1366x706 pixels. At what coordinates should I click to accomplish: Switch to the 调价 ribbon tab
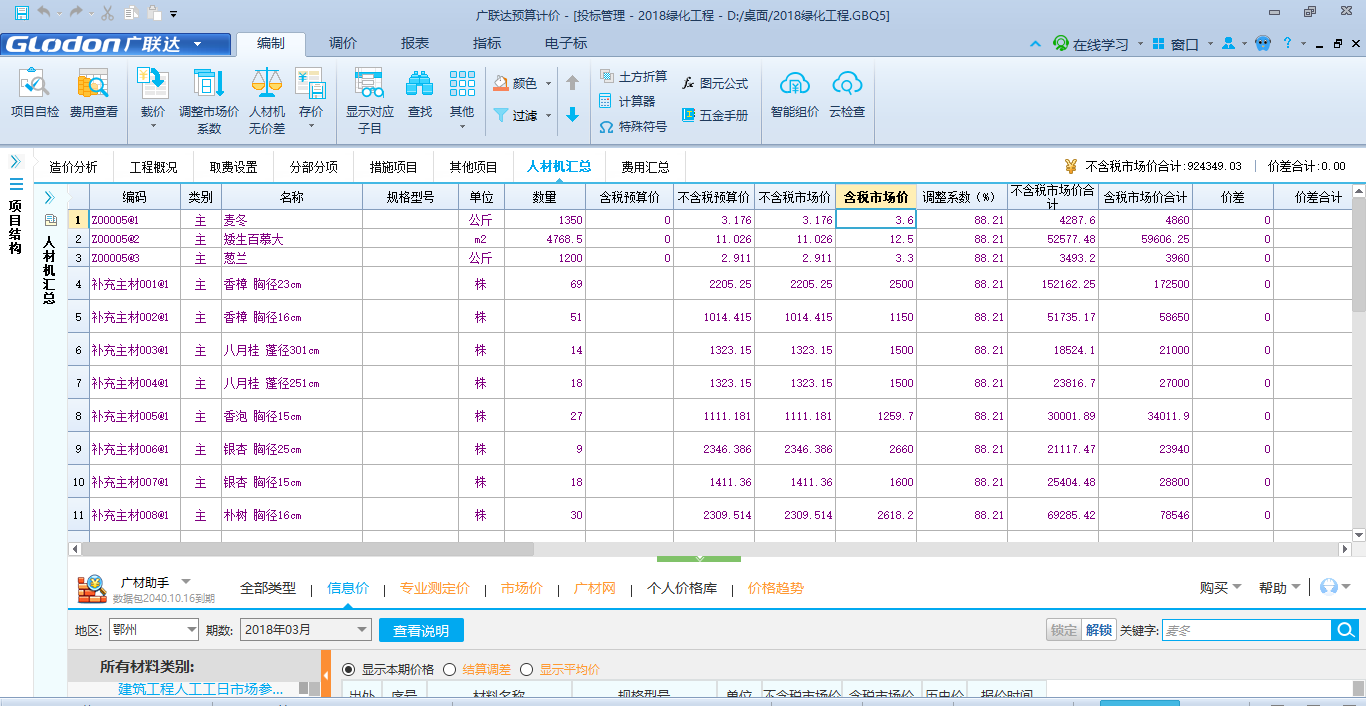pyautogui.click(x=343, y=44)
